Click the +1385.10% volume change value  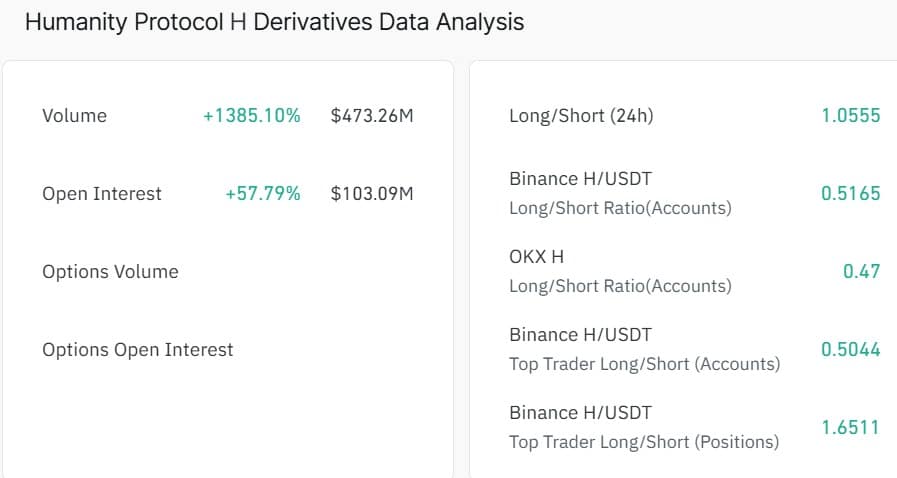[251, 116]
